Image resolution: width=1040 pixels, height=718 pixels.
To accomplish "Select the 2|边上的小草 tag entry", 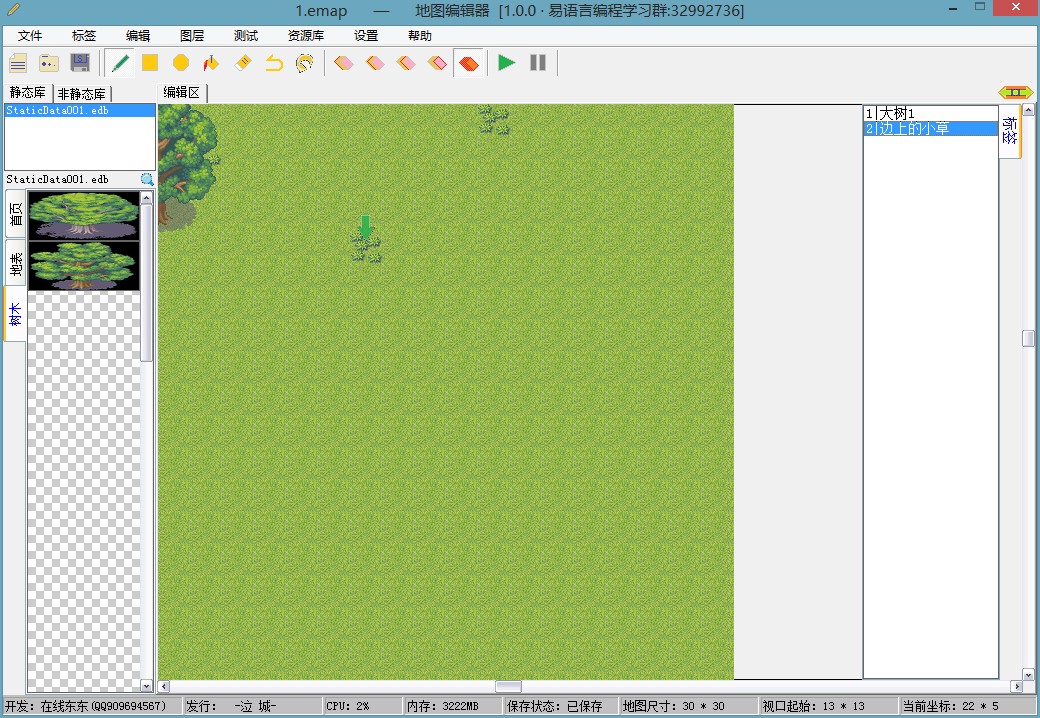I will (931, 129).
